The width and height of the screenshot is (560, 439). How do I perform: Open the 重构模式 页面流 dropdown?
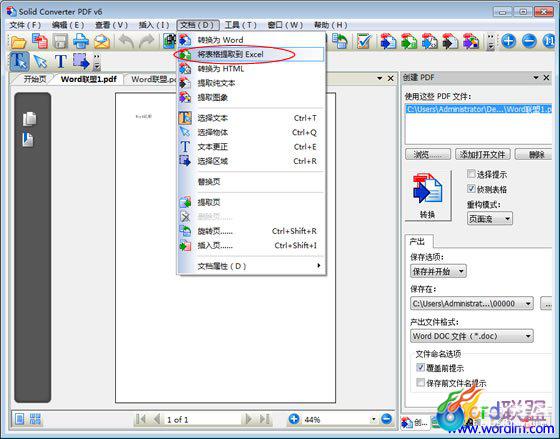pos(490,219)
